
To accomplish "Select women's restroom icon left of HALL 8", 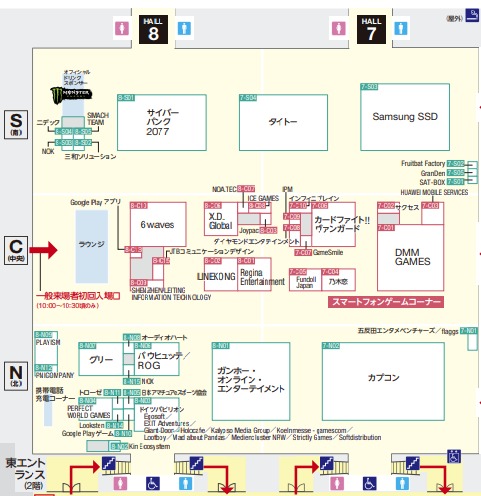I will click(122, 28).
